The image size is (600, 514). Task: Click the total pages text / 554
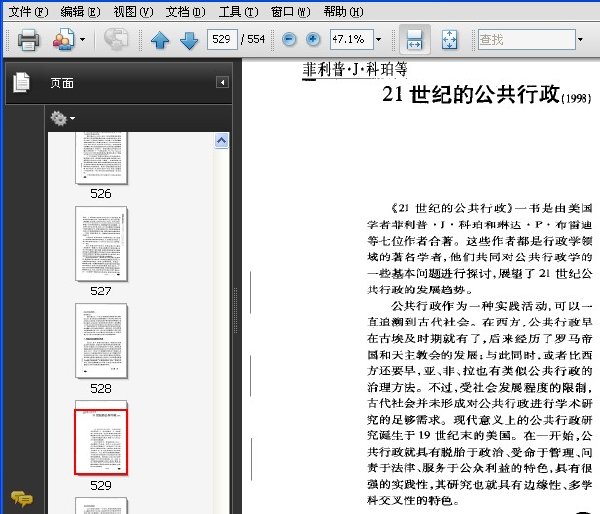[x=253, y=39]
